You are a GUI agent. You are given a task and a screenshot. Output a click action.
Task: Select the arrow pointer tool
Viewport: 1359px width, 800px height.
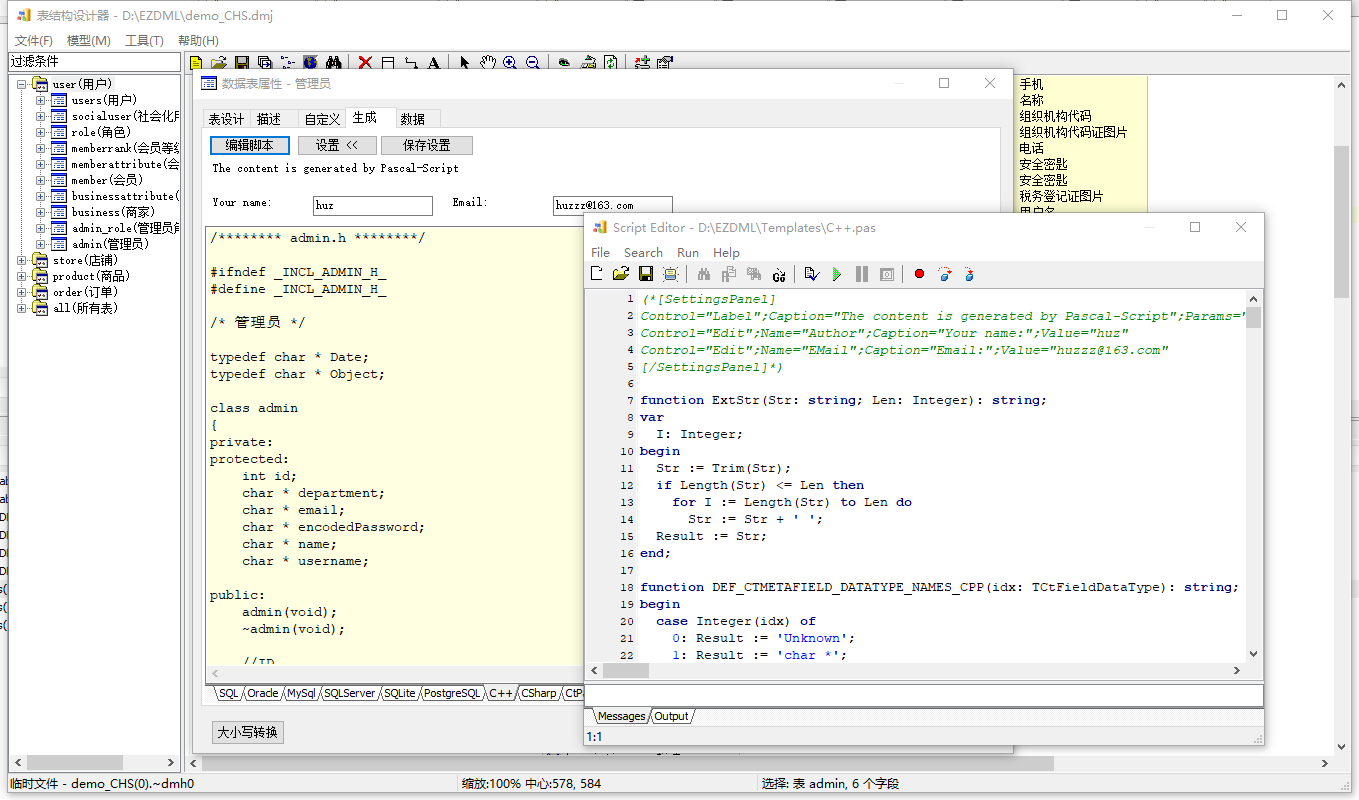click(x=464, y=62)
